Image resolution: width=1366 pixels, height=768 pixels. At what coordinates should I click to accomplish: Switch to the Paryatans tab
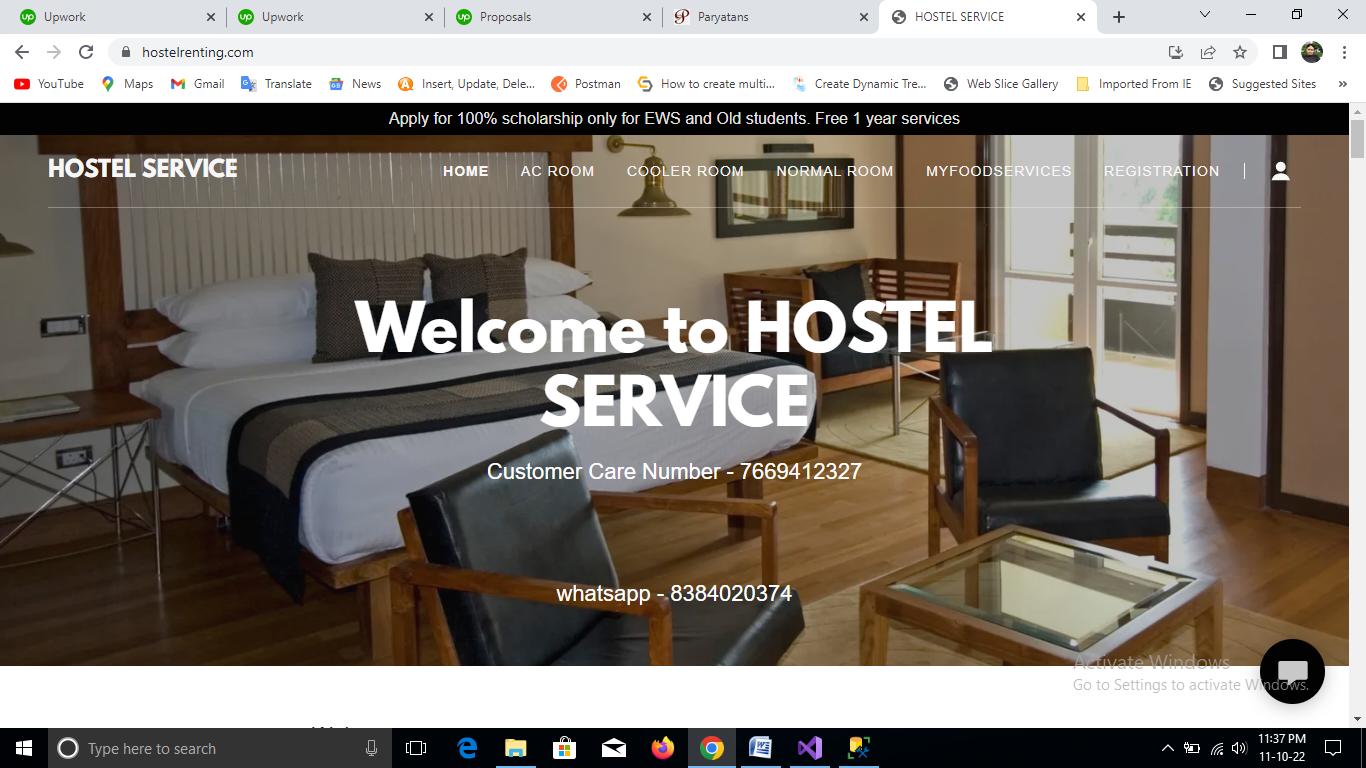pyautogui.click(x=765, y=17)
